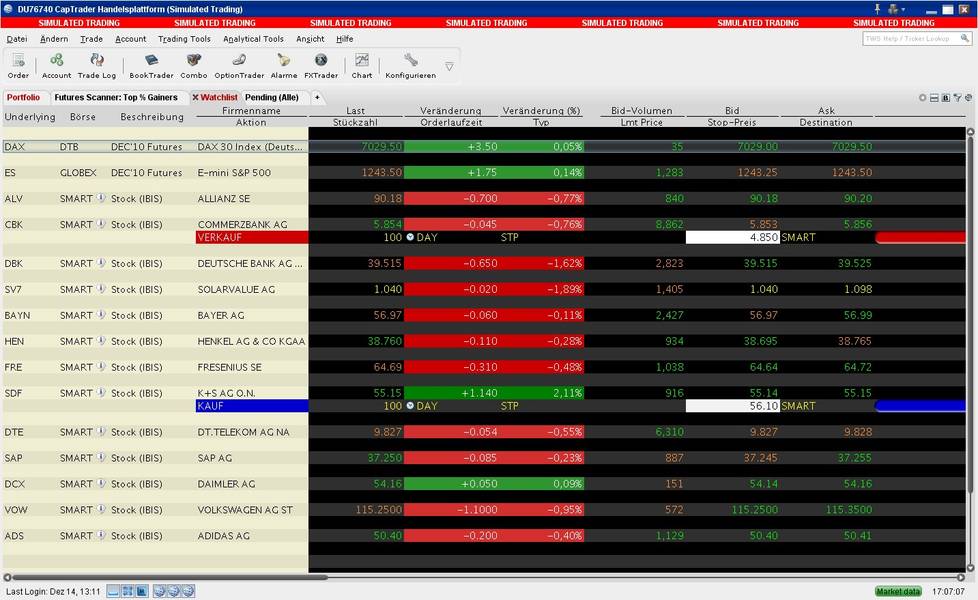978x600 pixels.
Task: Open the Analytical Tools menu
Action: pyautogui.click(x=253, y=39)
